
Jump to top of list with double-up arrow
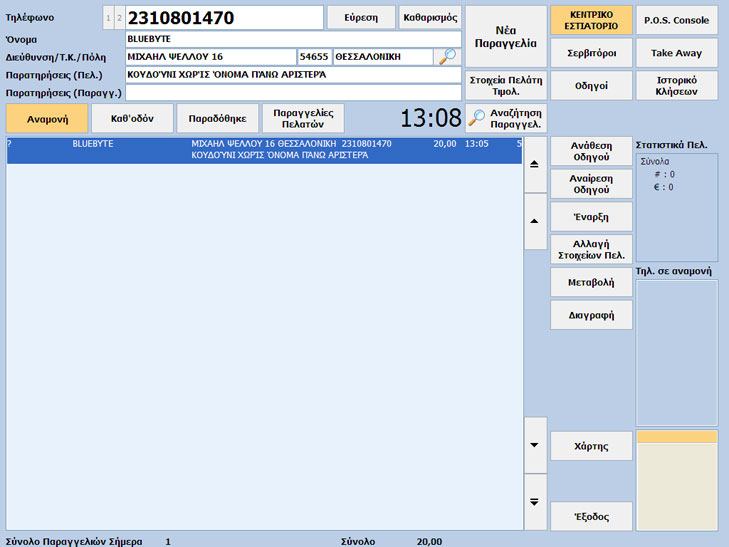tap(535, 163)
